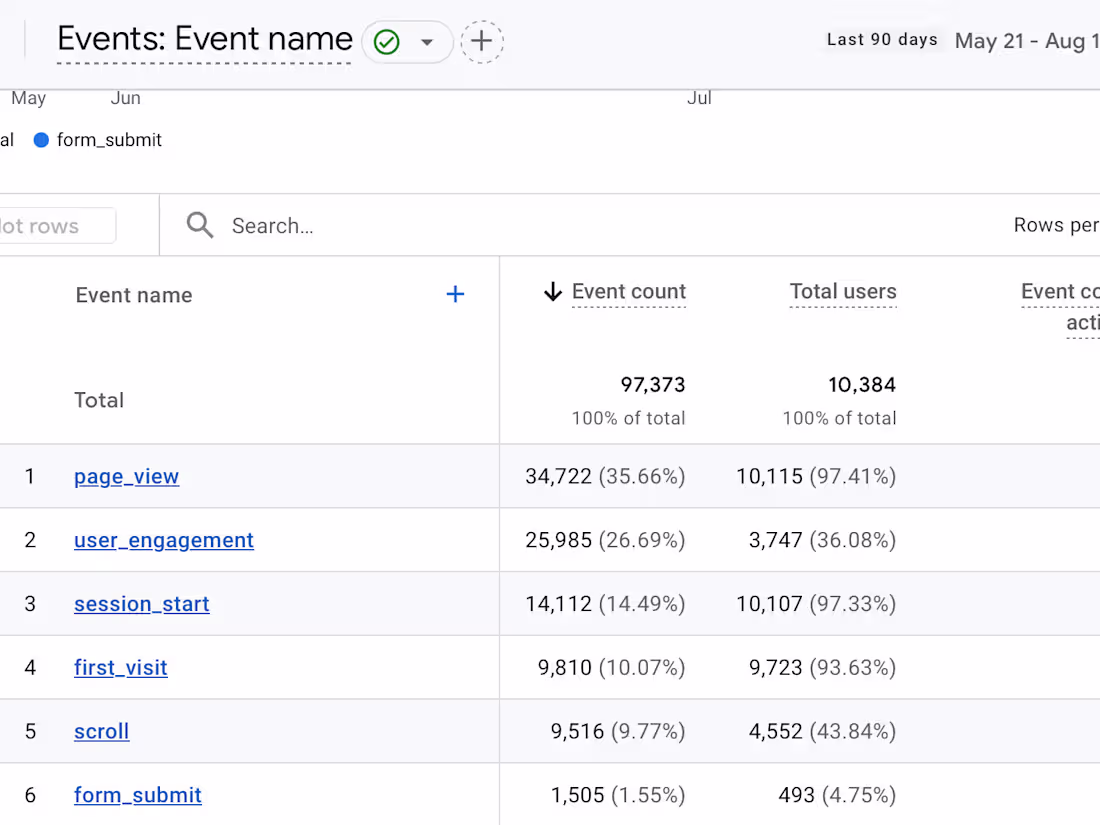Click the plus icon to add a secondary dimension
Image resolution: width=1100 pixels, height=825 pixels.
[455, 293]
